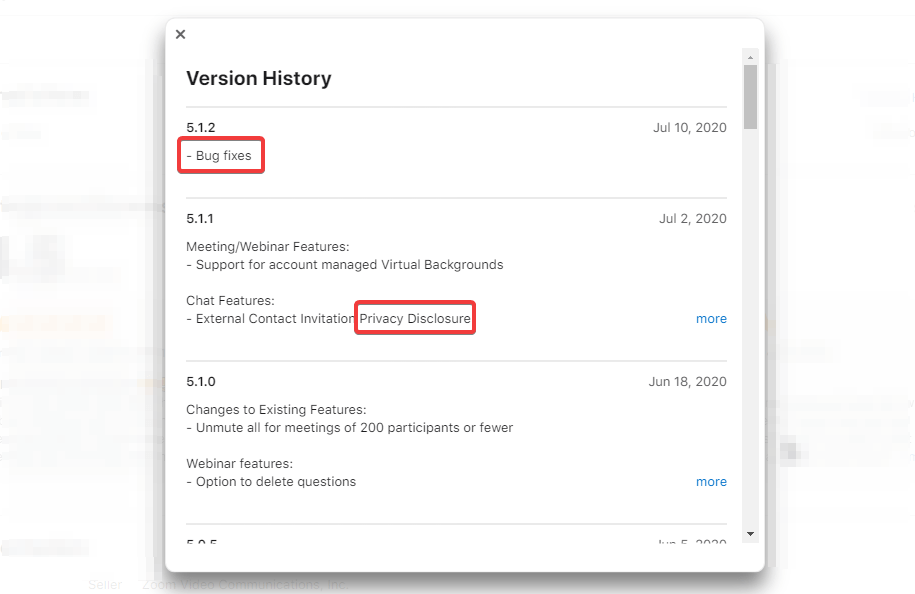The height and width of the screenshot is (594, 915).
Task: Click the Jul 2, 2020 date
Action: (x=693, y=219)
